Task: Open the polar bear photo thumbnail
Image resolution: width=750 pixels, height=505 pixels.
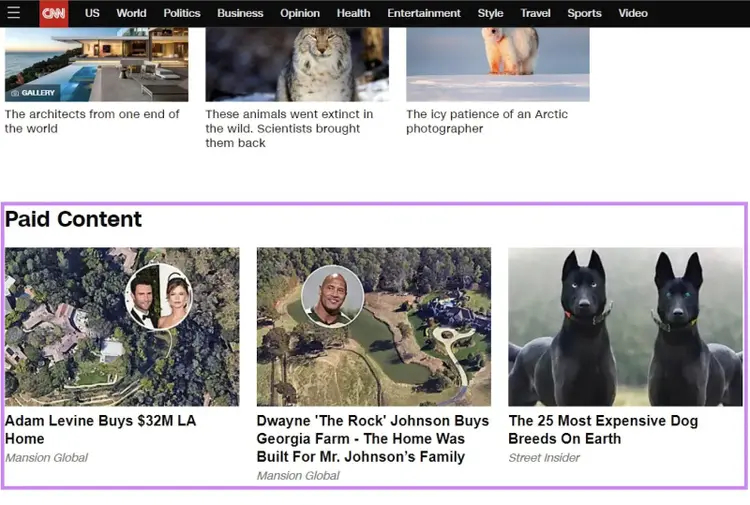Action: (497, 64)
